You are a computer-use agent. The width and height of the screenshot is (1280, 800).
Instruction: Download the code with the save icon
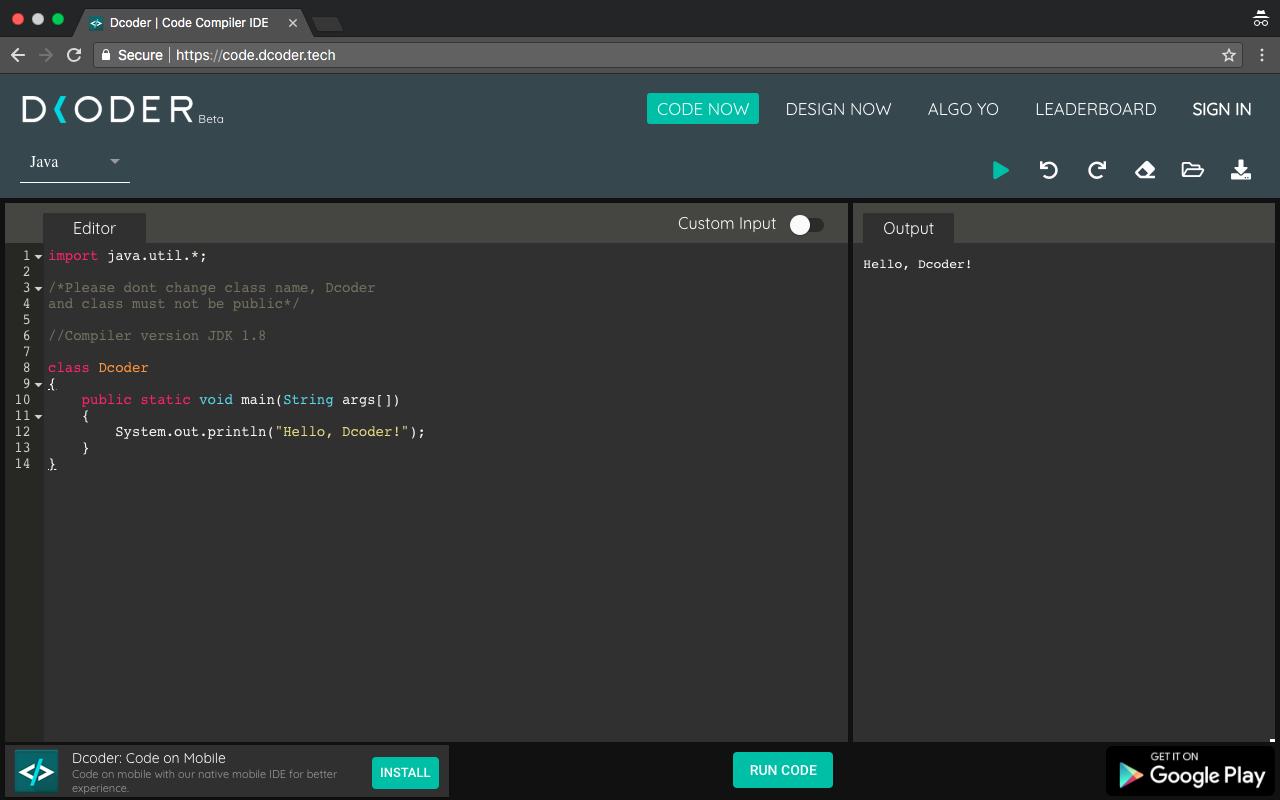1241,170
